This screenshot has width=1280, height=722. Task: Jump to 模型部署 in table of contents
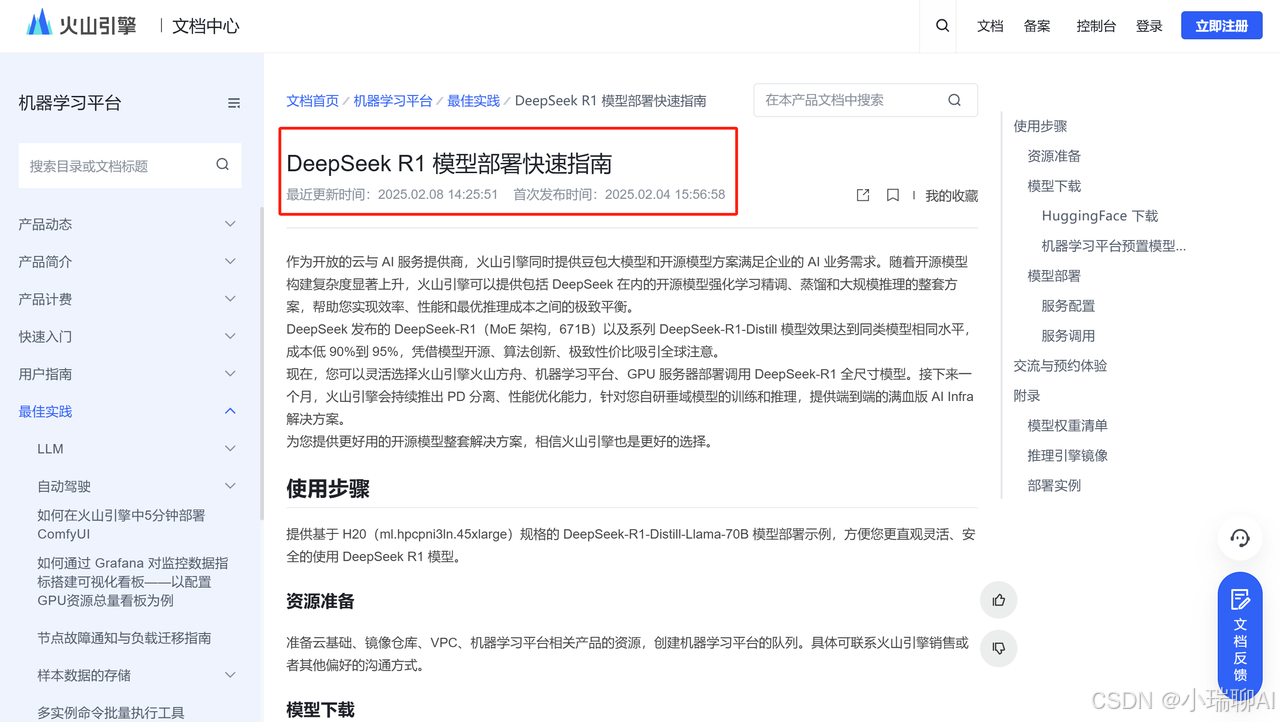(1054, 276)
